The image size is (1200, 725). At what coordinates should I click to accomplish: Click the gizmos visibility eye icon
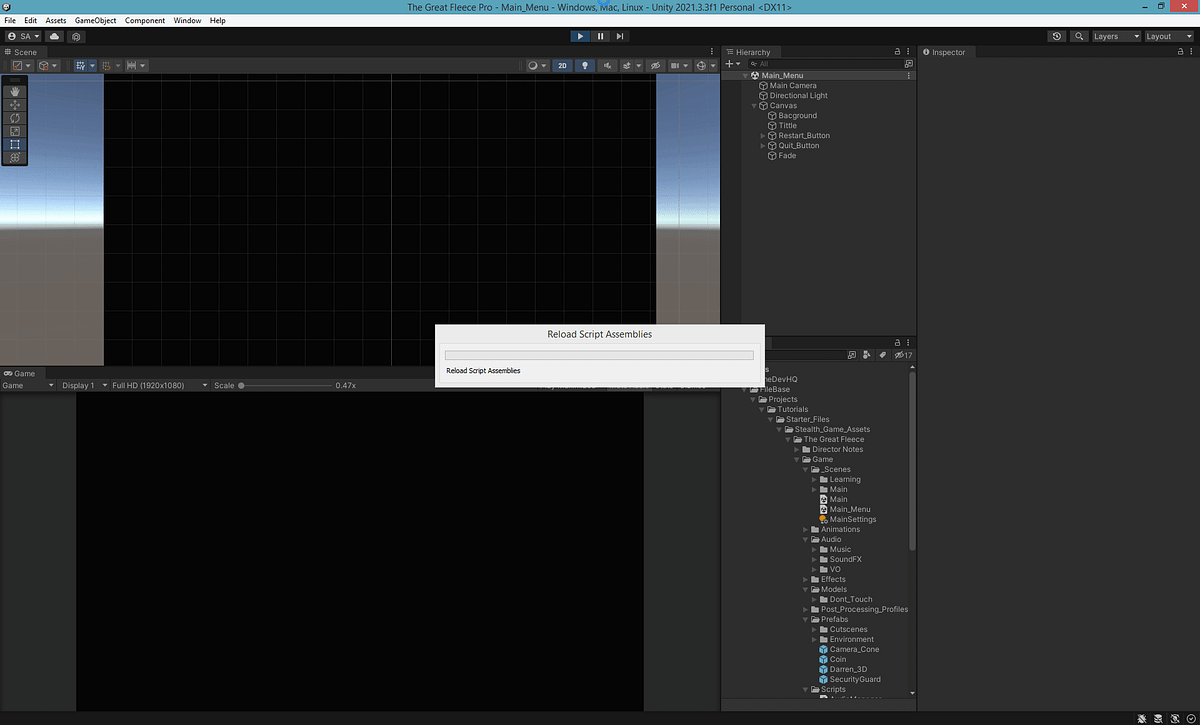[655, 65]
